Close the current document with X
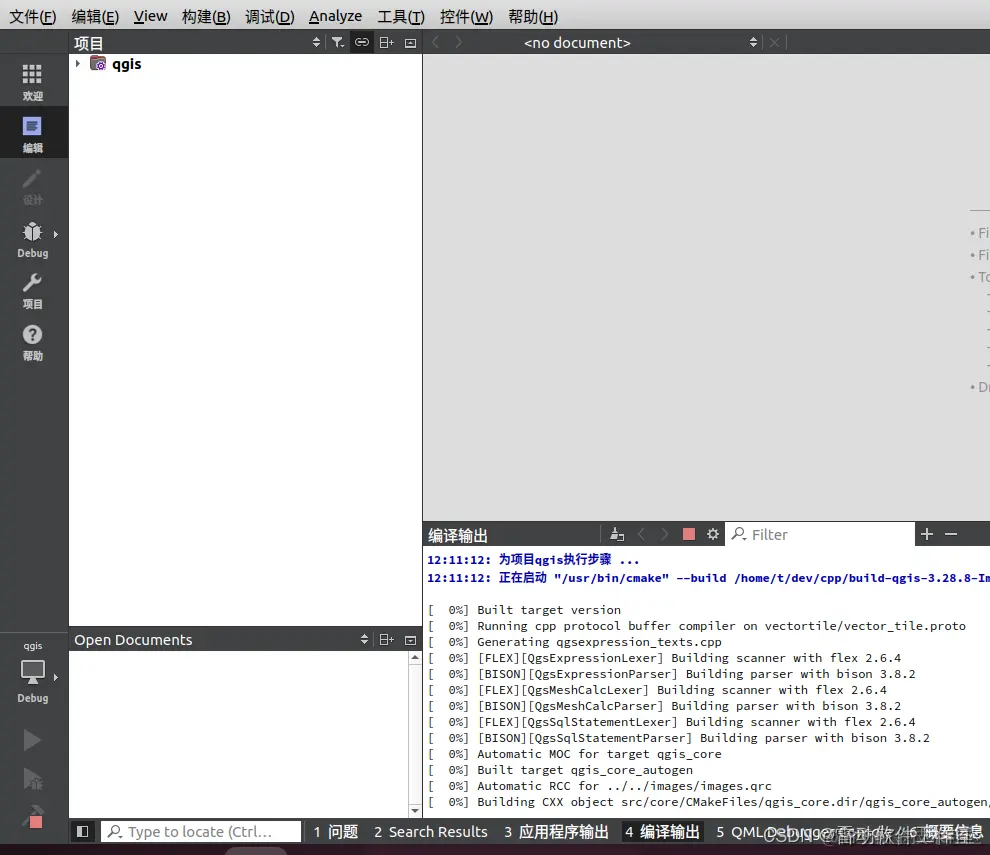 click(x=774, y=42)
